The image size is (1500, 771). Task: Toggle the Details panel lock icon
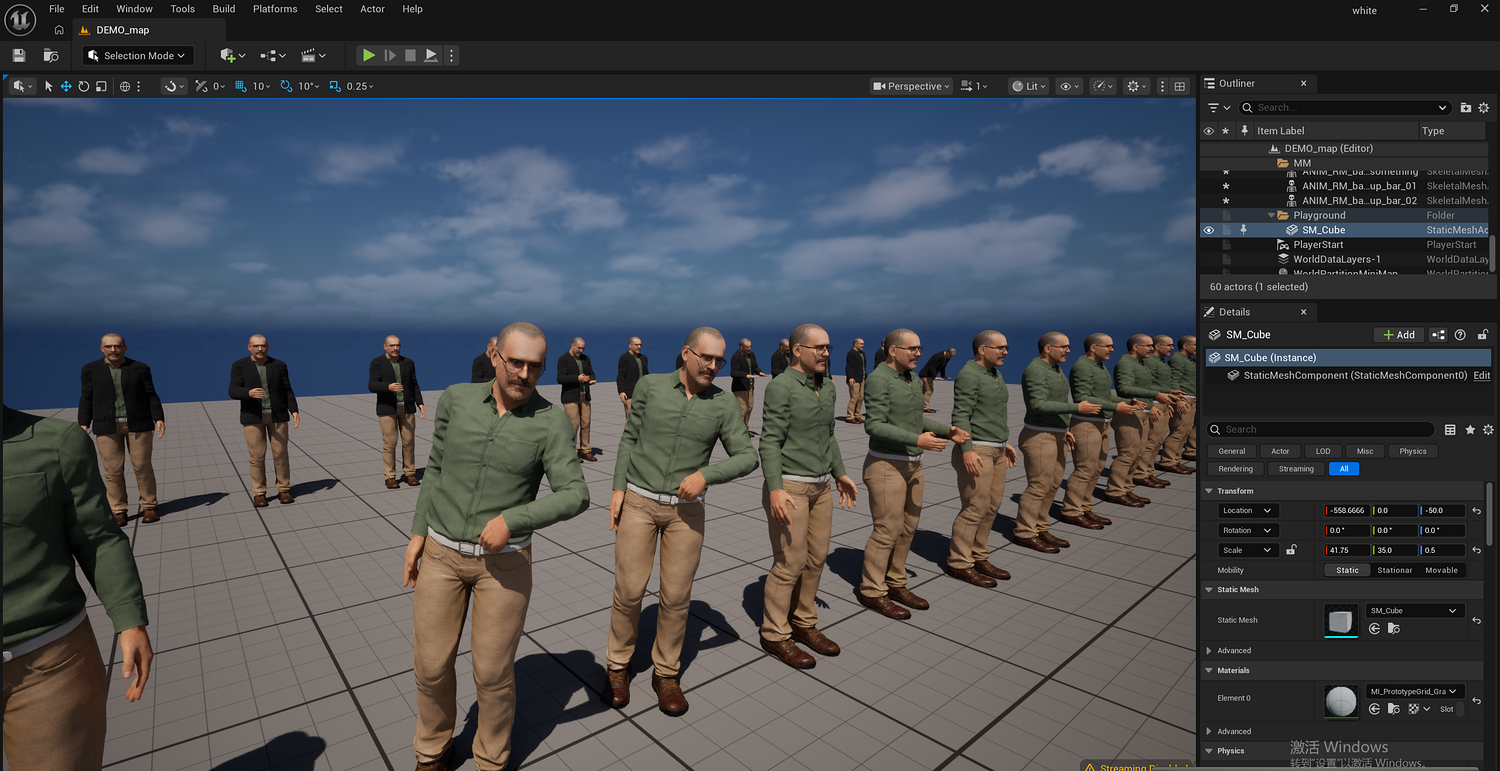1483,335
